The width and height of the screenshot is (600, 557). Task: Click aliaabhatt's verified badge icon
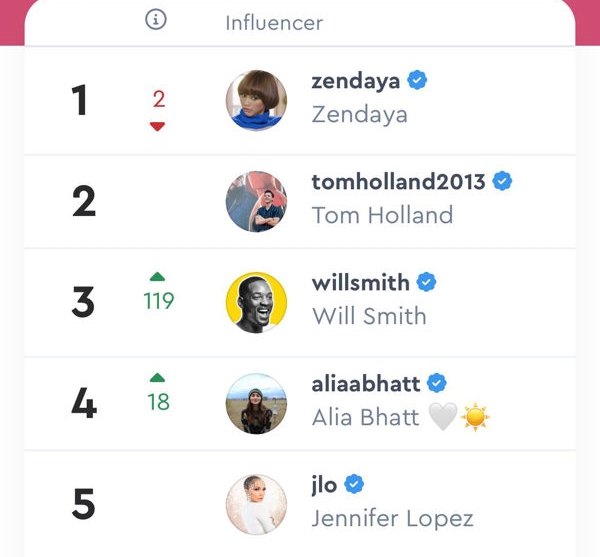coord(437,383)
